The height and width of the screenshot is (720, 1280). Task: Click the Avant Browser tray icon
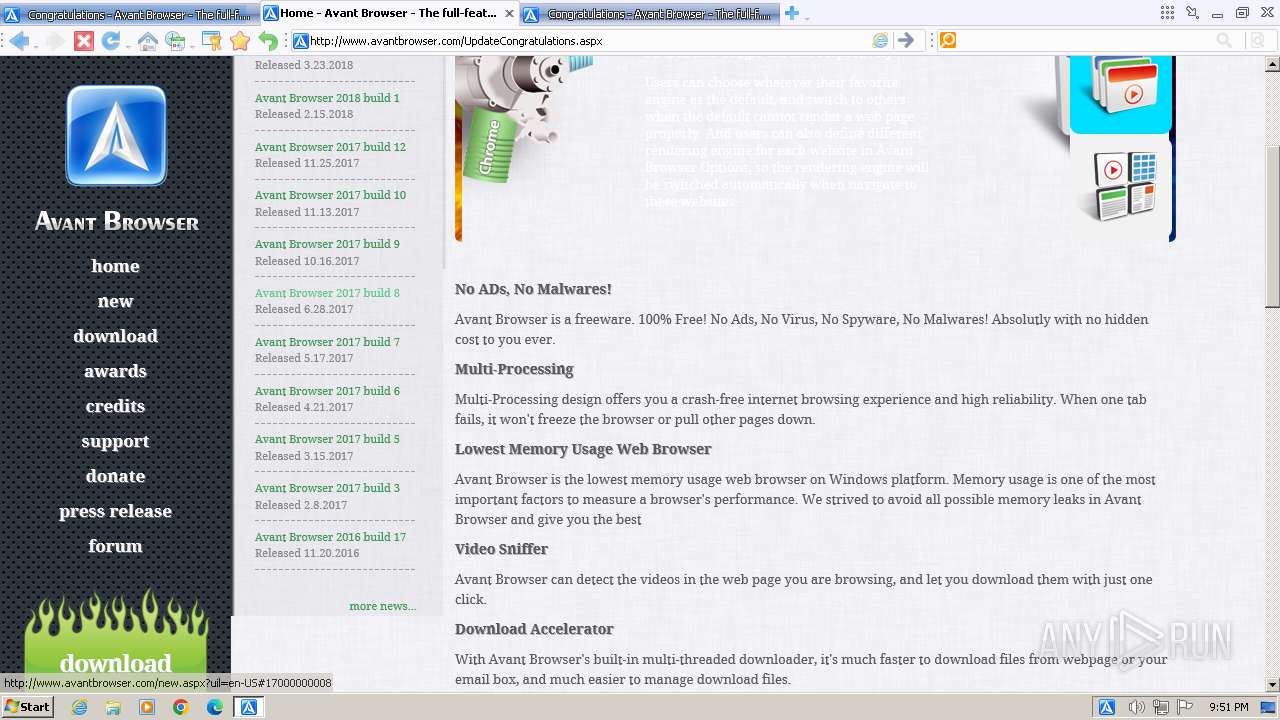click(1107, 707)
